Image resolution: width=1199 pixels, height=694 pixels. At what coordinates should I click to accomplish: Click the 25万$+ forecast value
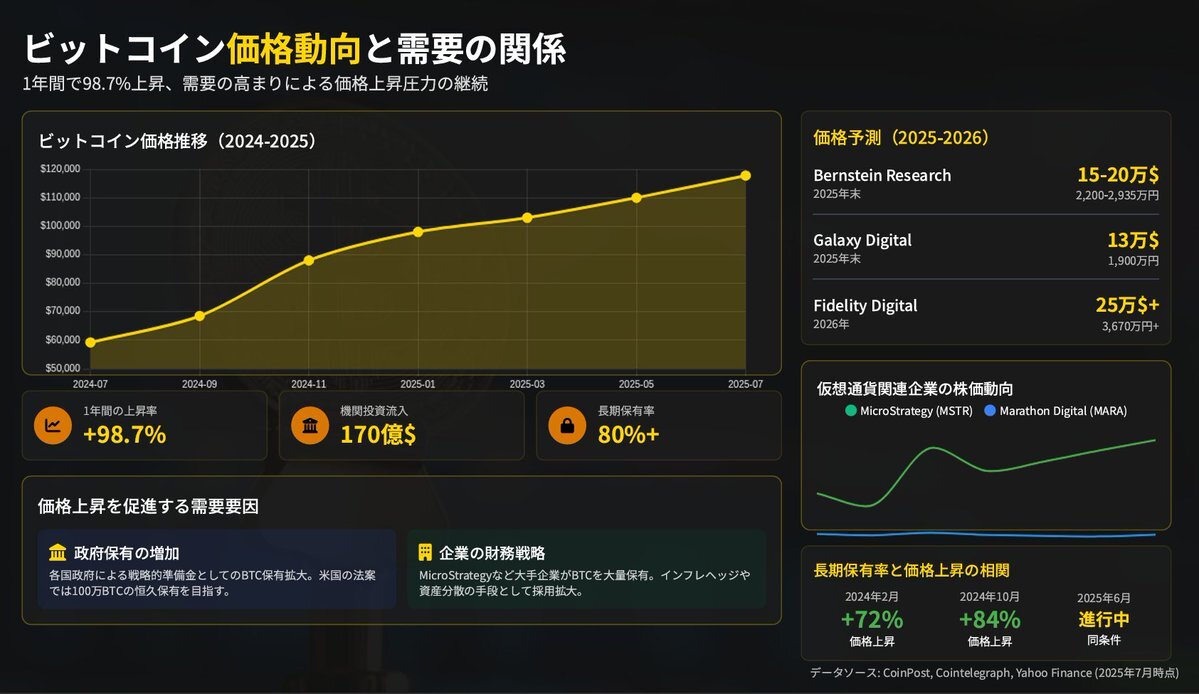coord(1127,305)
